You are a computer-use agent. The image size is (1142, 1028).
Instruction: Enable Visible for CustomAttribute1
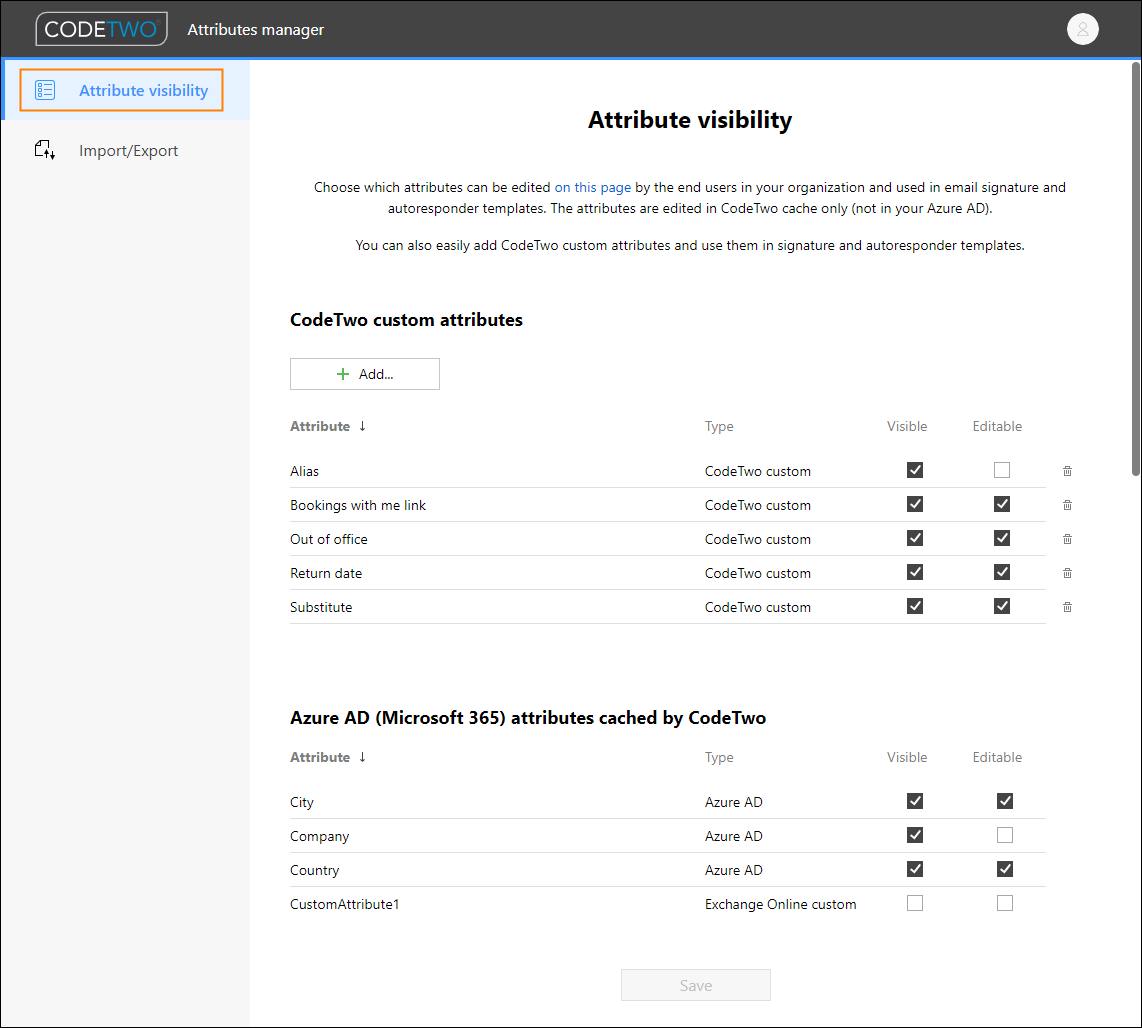(915, 903)
